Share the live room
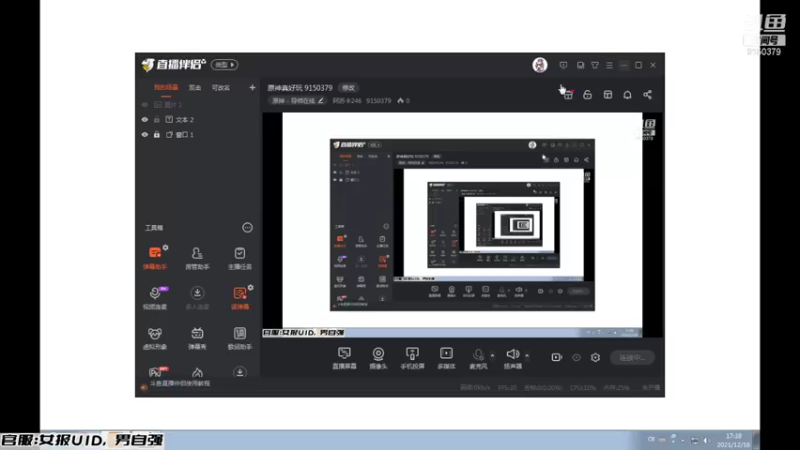The height and width of the screenshot is (450, 800). tap(647, 95)
